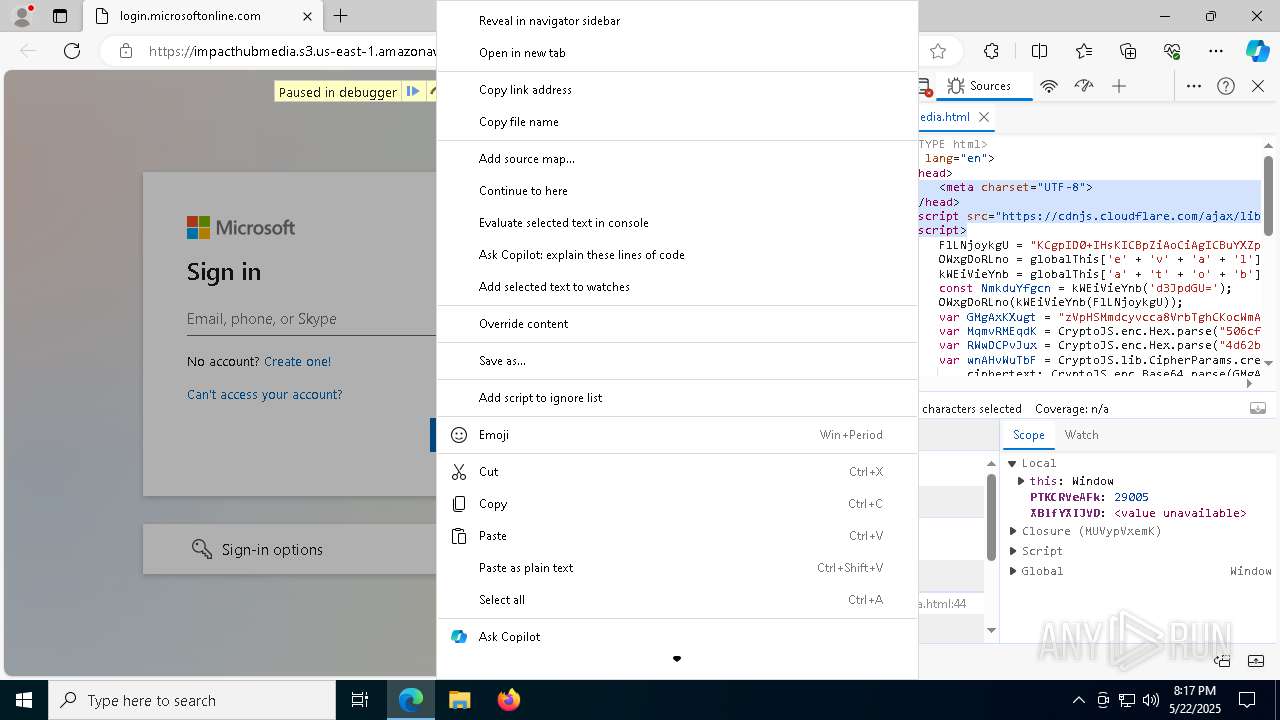Choose Copy file name
Viewport: 1280px width, 720px height.
(x=677, y=122)
